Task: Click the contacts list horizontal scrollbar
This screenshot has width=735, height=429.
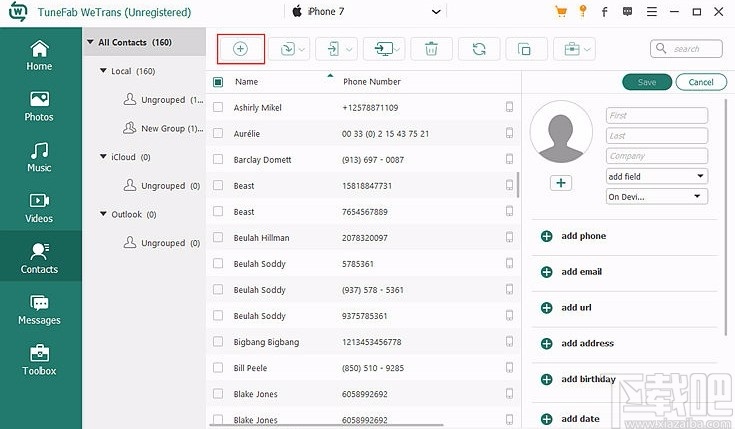Action: [x=326, y=426]
